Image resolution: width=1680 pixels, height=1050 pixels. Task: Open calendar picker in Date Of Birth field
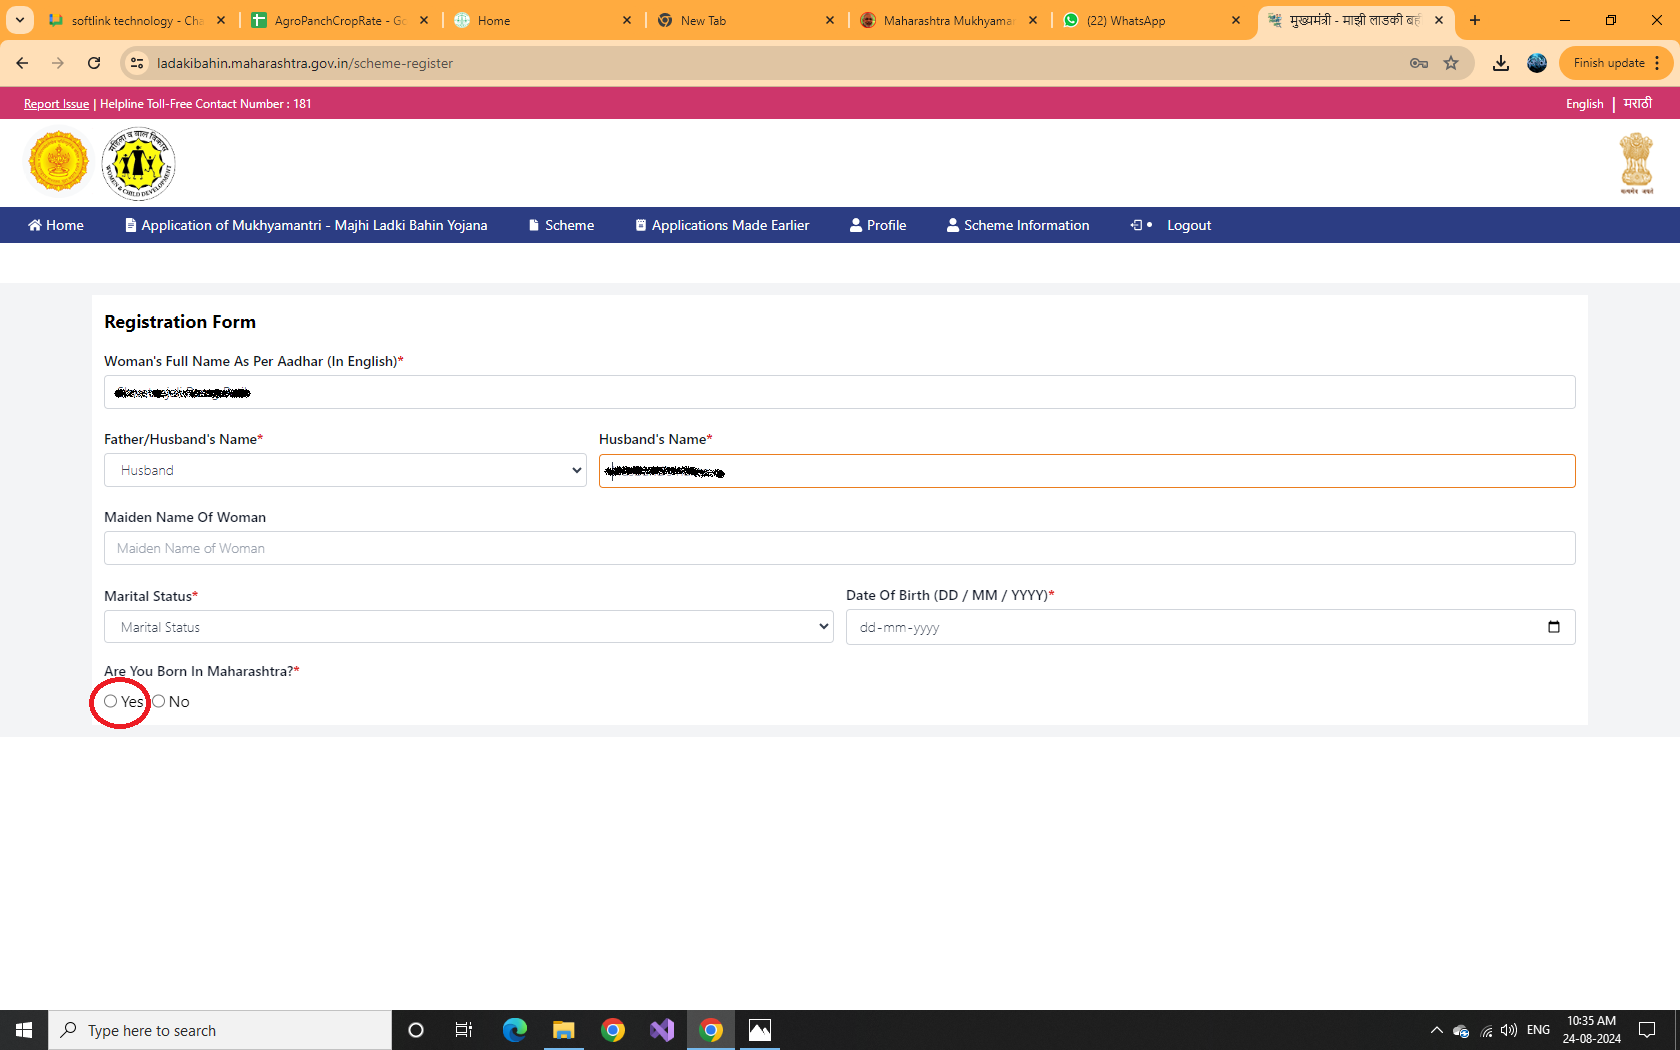1553,627
